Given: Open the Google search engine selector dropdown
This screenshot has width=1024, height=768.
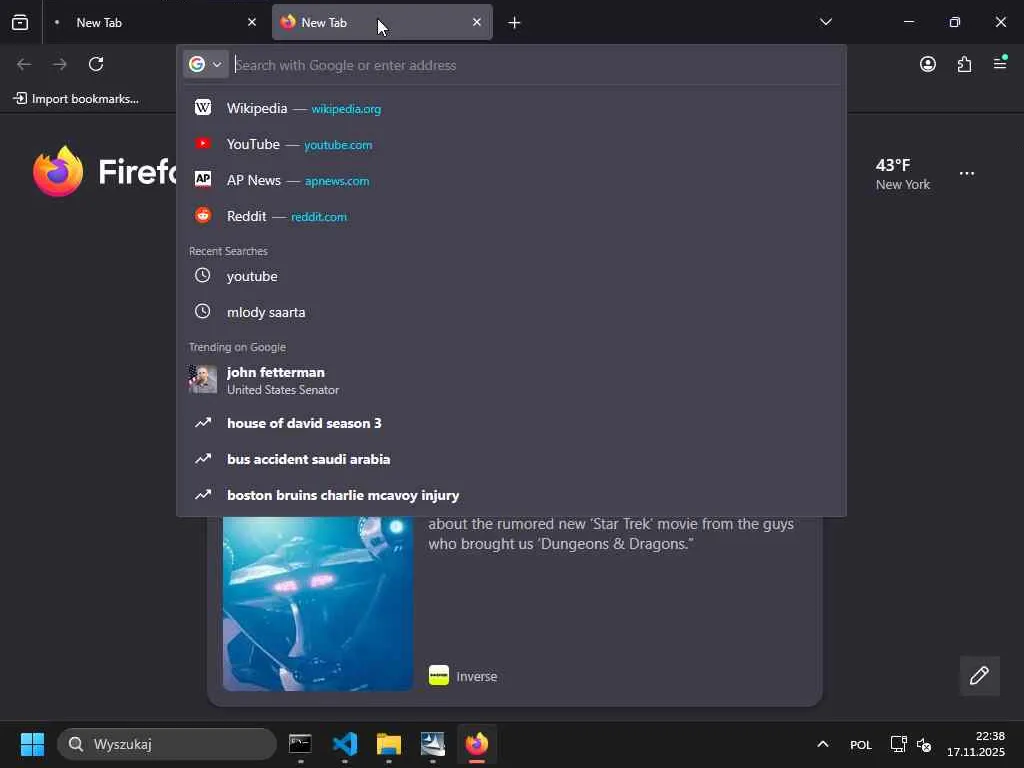Looking at the screenshot, I should coord(206,64).
